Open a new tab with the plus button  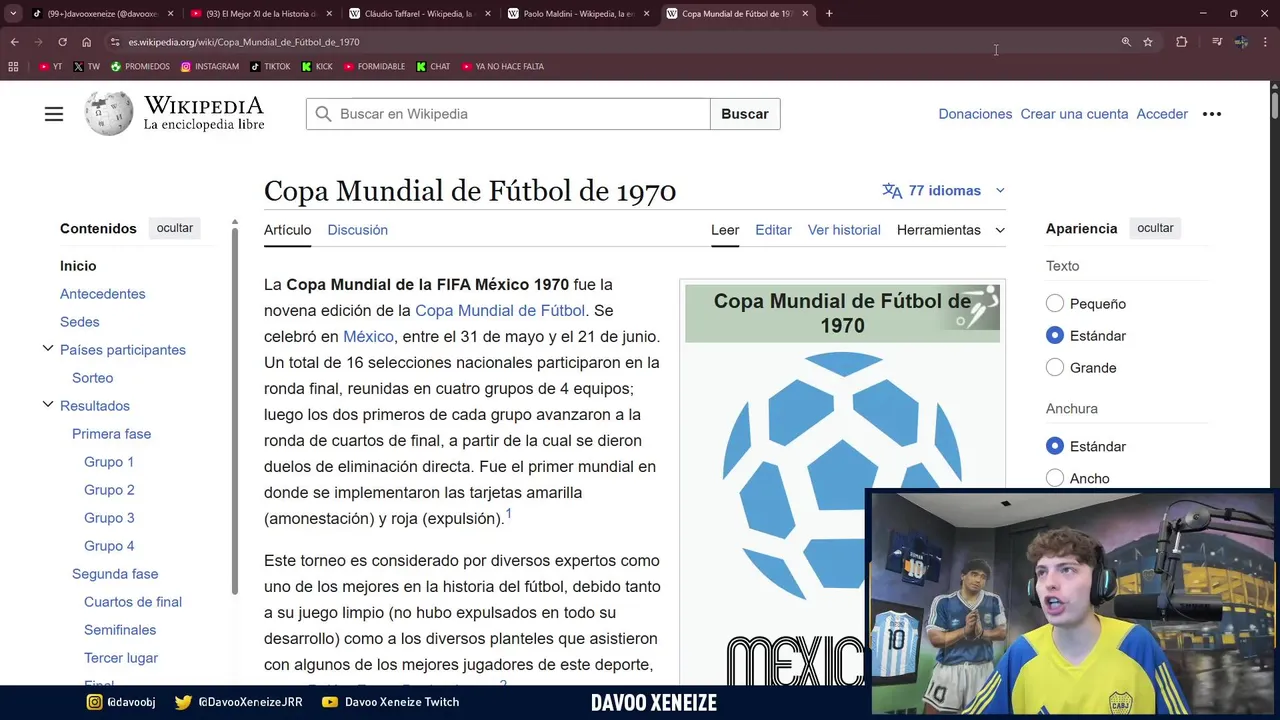click(x=829, y=14)
